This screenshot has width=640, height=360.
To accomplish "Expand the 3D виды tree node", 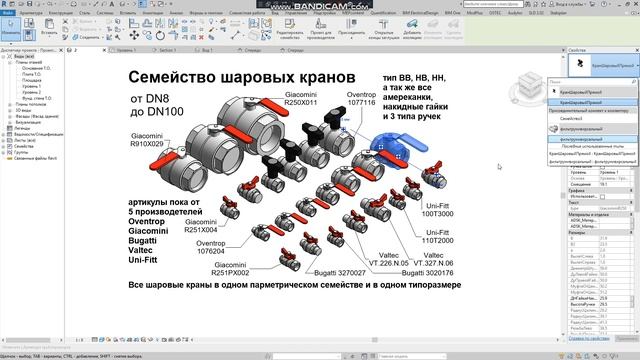I will [x=9, y=111].
